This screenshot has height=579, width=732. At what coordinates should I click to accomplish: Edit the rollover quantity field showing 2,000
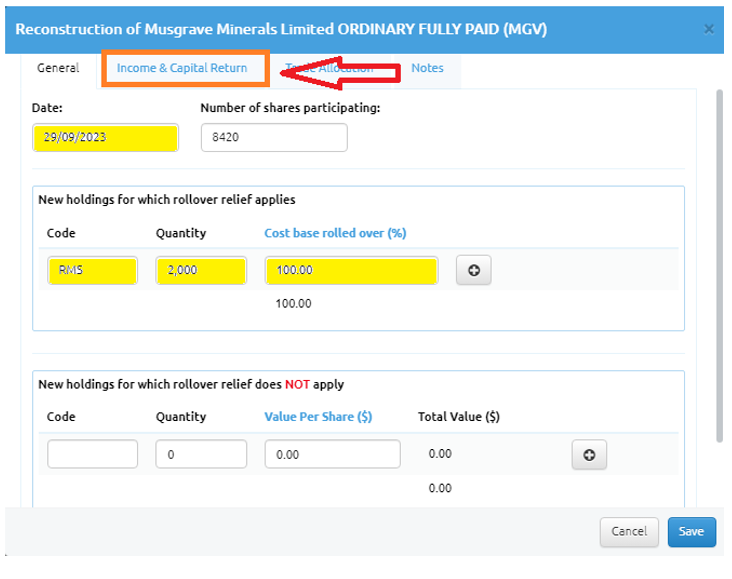[x=201, y=270]
